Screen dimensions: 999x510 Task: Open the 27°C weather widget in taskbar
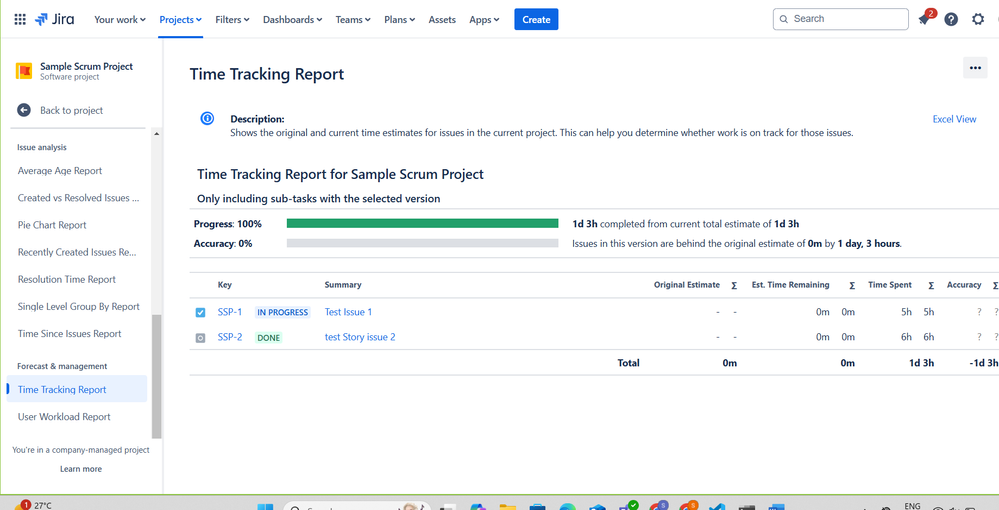(33, 505)
